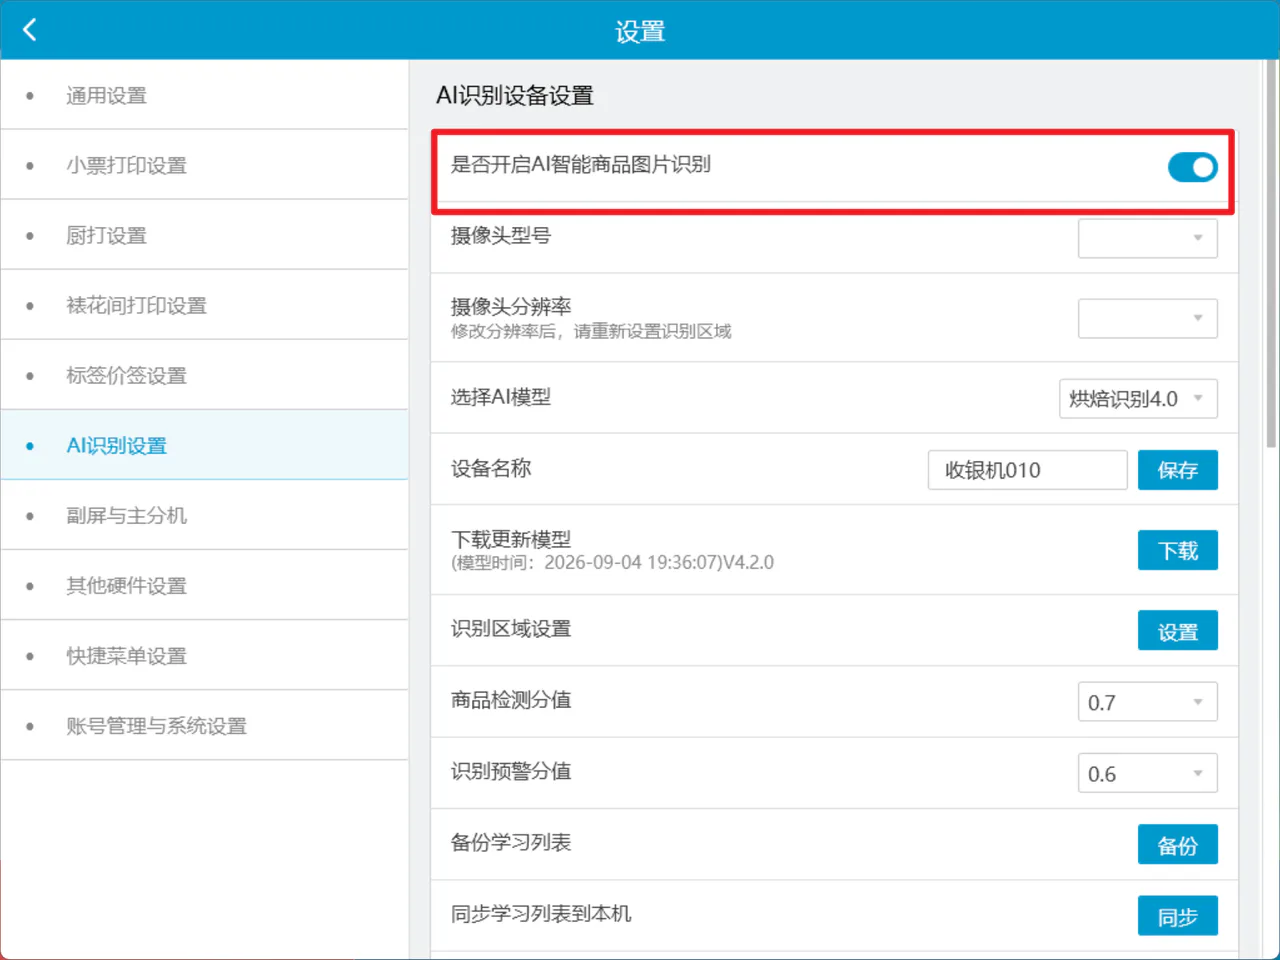Viewport: 1280px width, 960px height.
Task: Select 通用设置 in the sidebar
Action: [204, 95]
